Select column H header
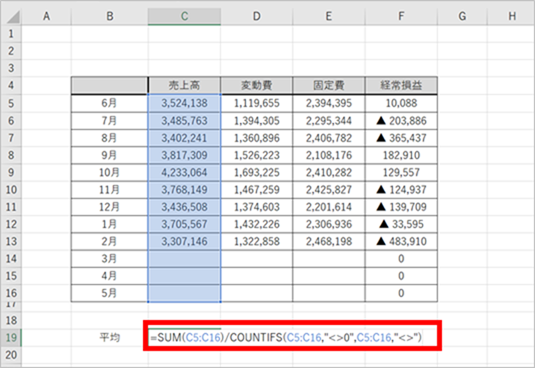This screenshot has width=535, height=368. coord(511,16)
